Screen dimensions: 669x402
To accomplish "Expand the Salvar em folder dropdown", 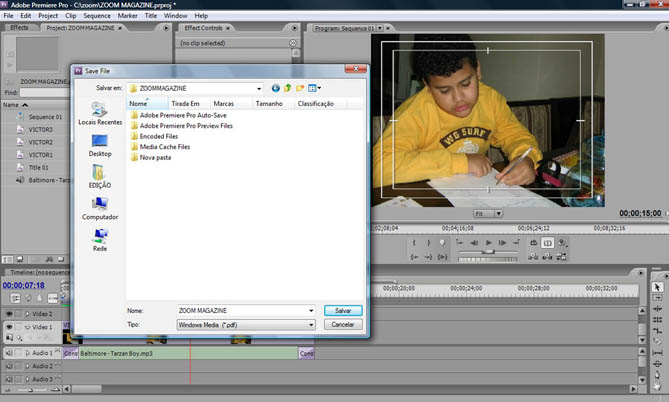I will [x=258, y=88].
